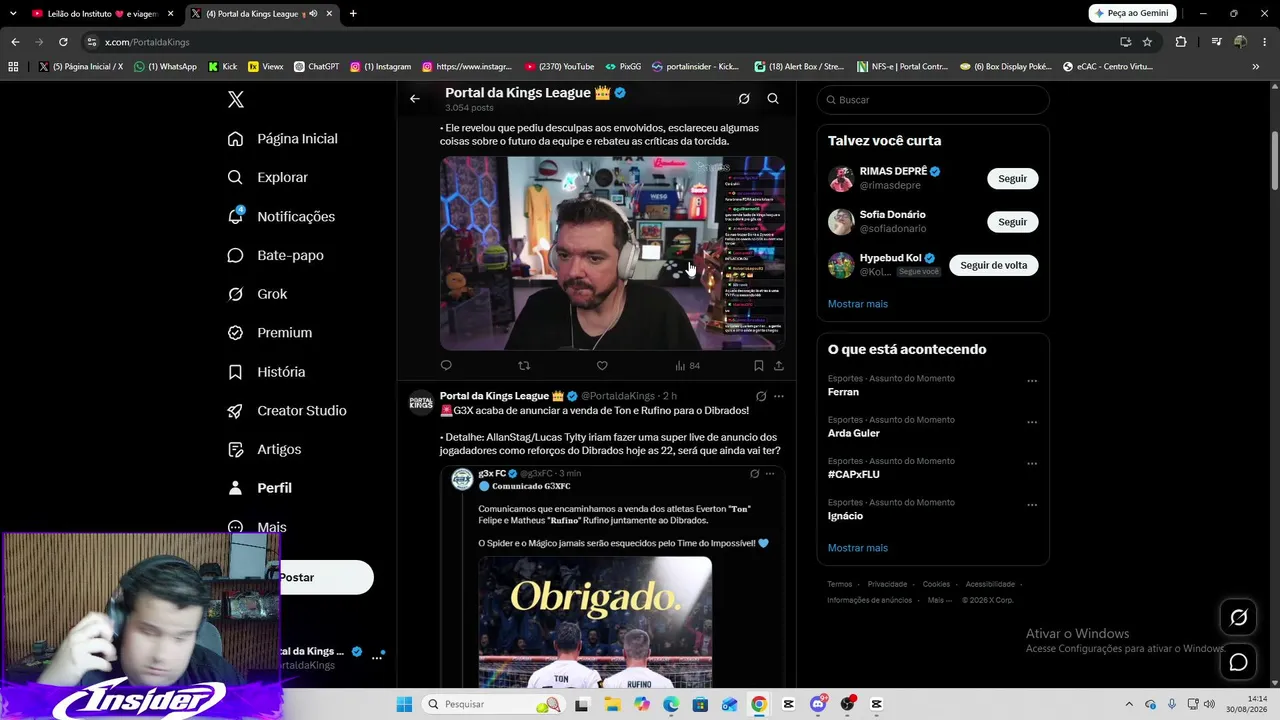
Task: Search within Portal da Kings League profile
Action: (773, 99)
